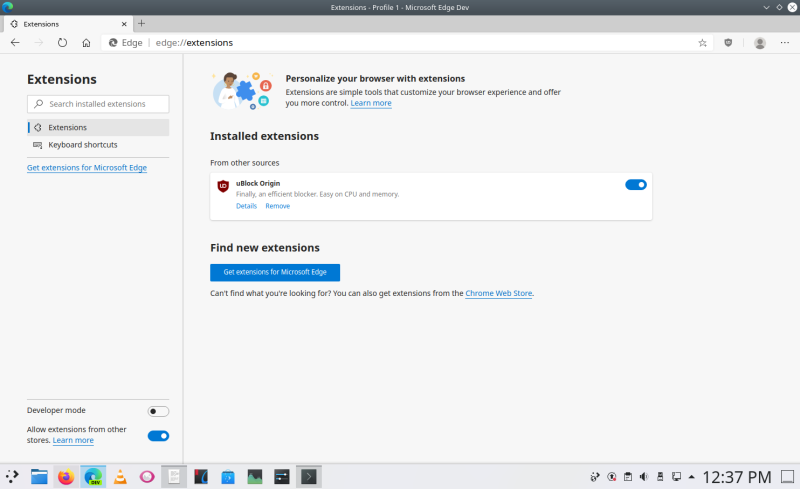Turn off Allow extensions from other stores

pyautogui.click(x=158, y=435)
